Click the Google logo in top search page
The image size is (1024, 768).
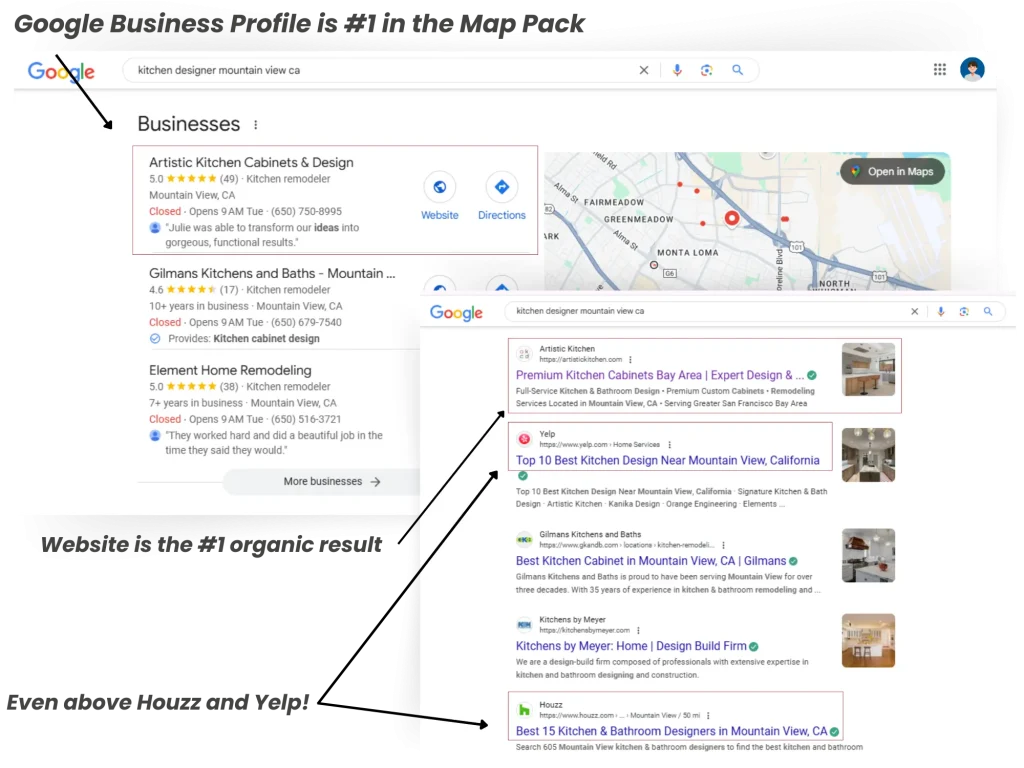pos(61,71)
